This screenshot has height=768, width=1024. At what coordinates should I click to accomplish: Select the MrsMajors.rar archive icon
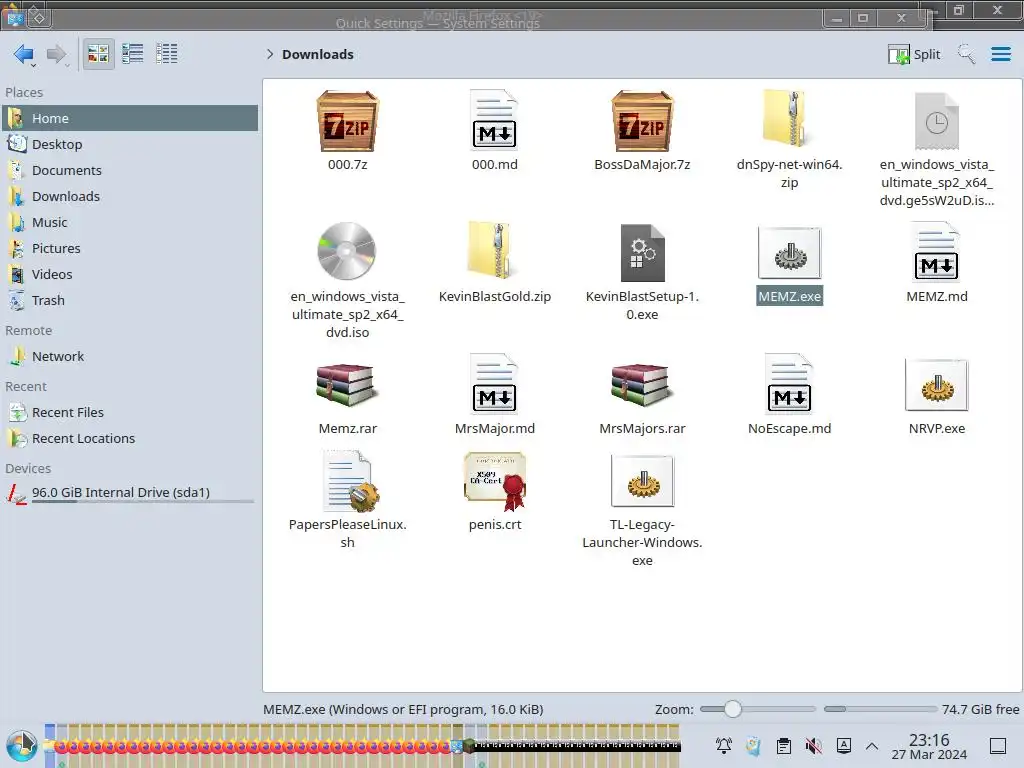click(642, 385)
